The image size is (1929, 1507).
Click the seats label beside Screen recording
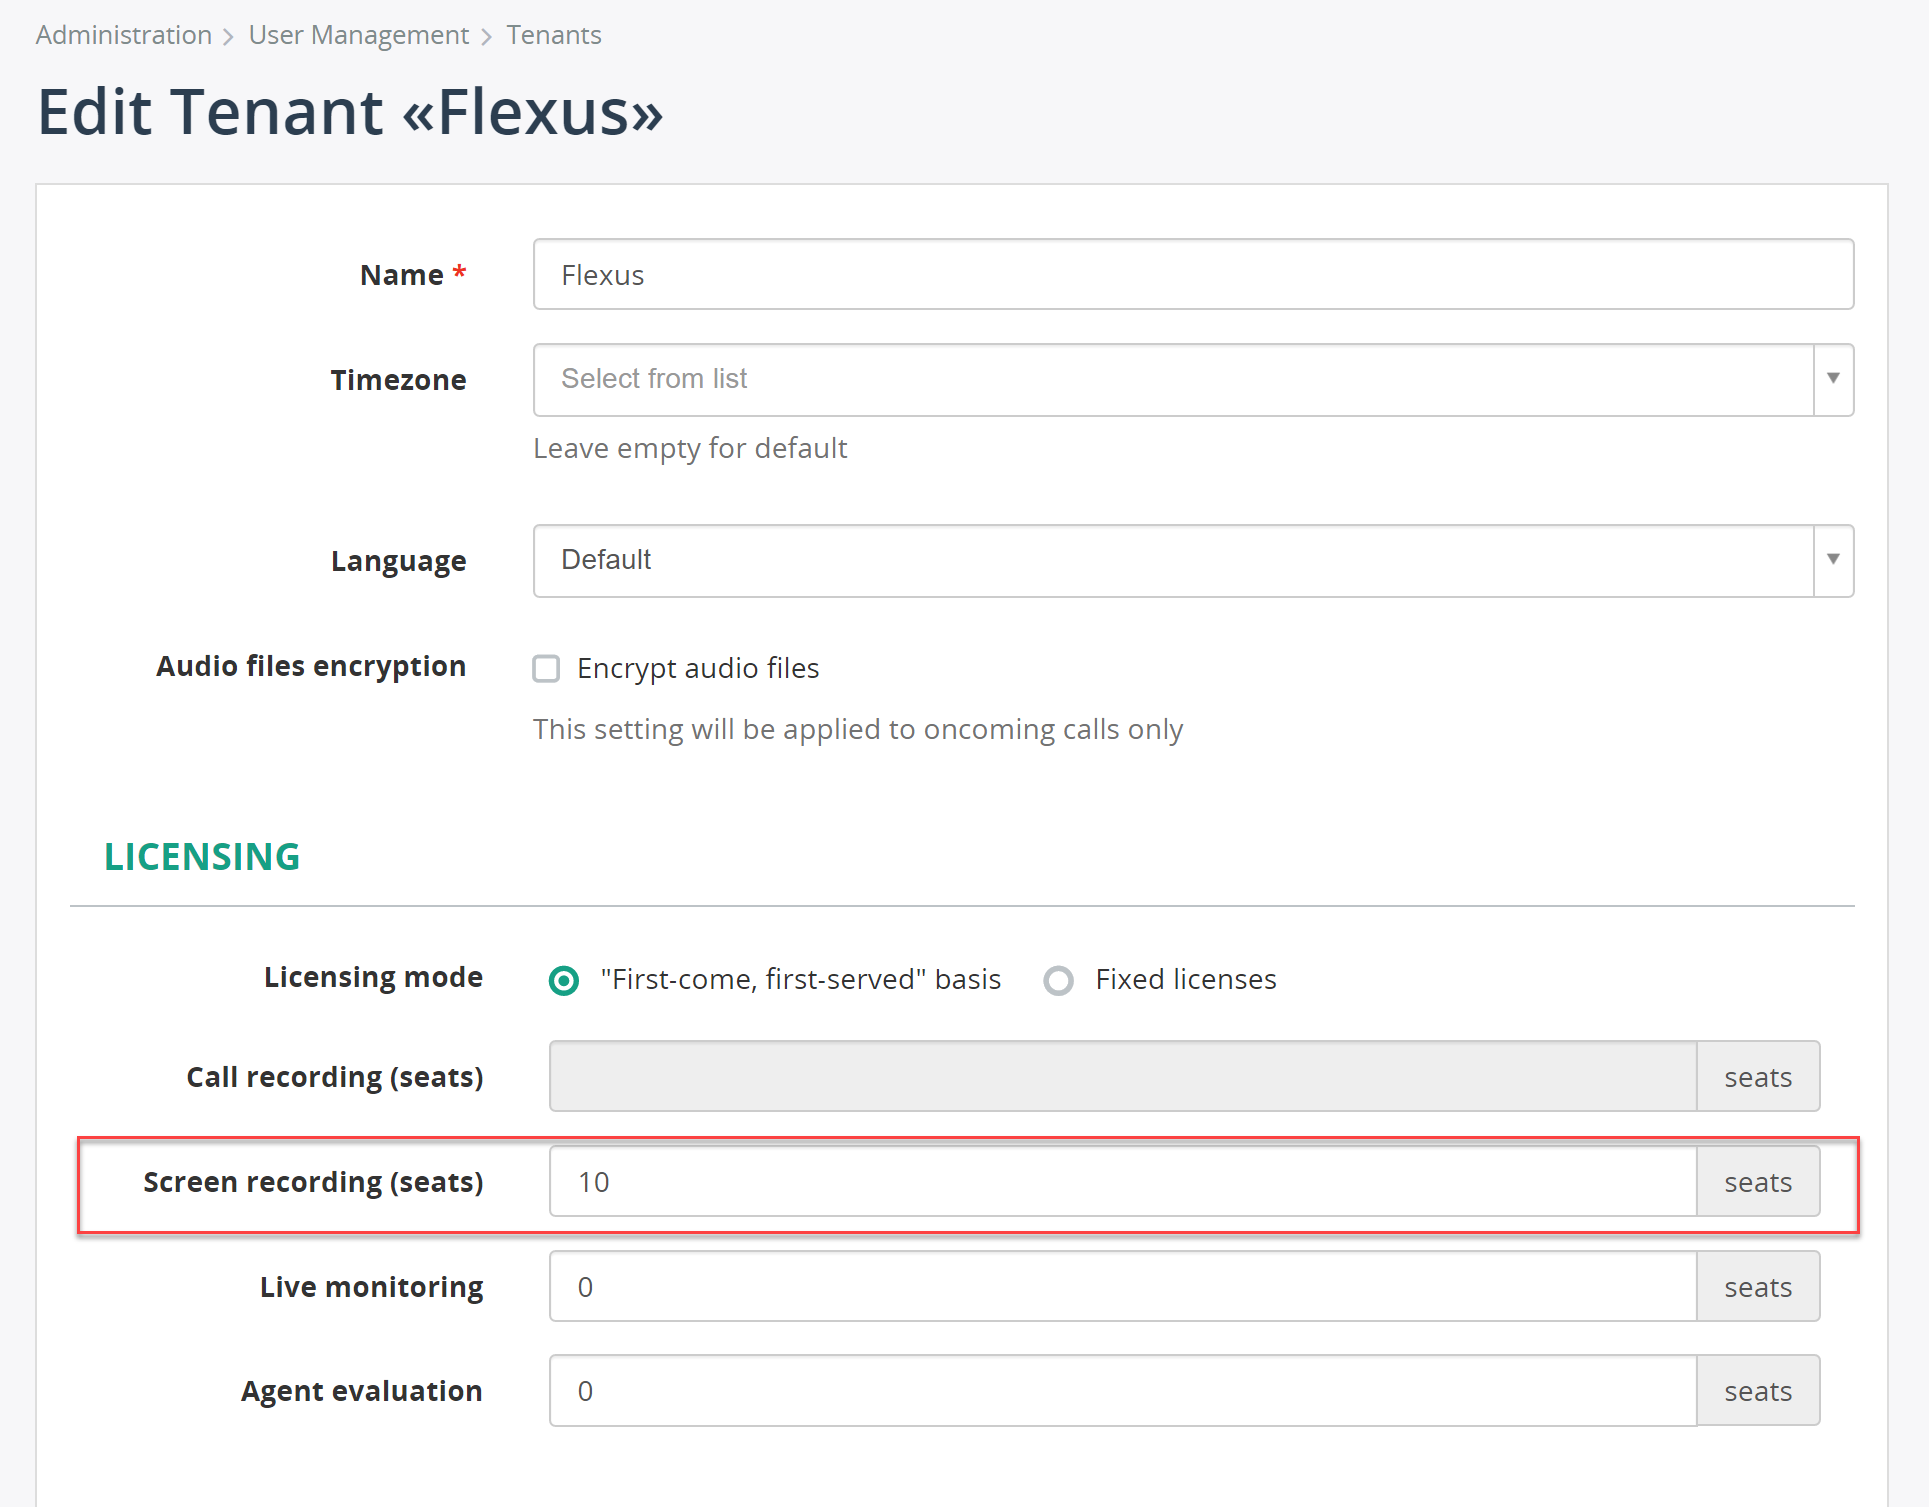tap(1757, 1181)
